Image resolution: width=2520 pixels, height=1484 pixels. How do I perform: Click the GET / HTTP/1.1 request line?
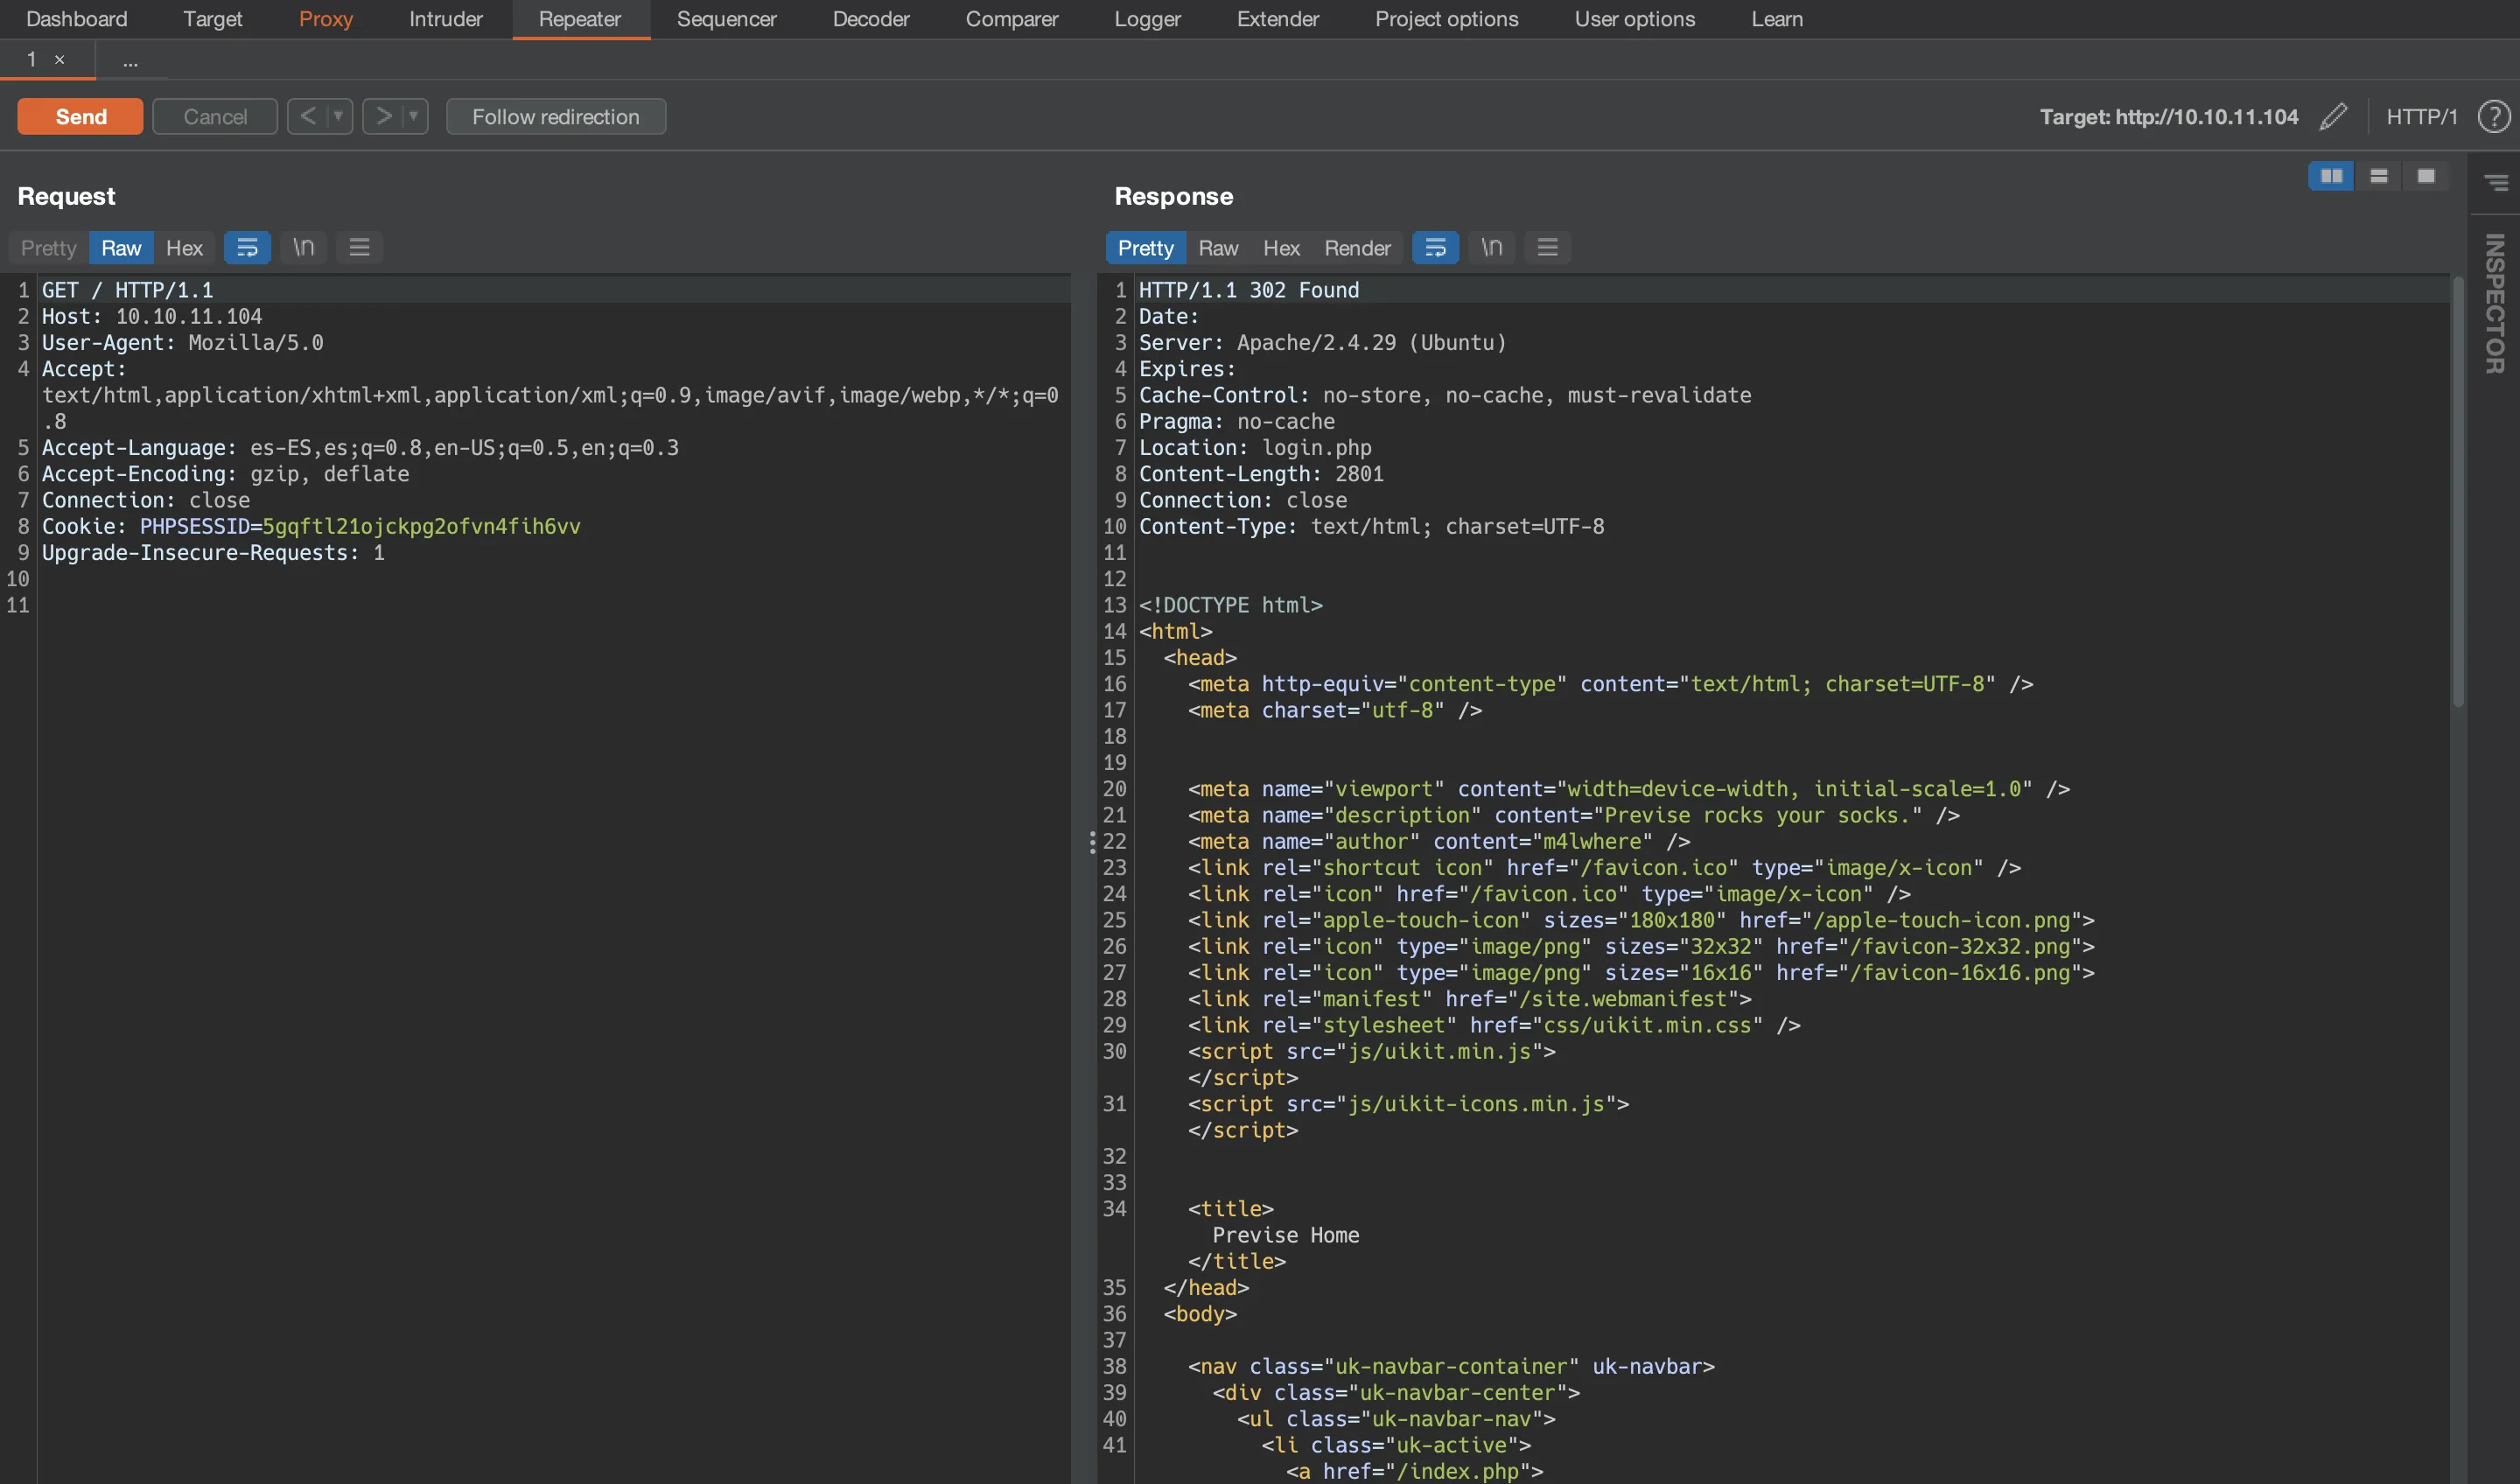pos(127,290)
